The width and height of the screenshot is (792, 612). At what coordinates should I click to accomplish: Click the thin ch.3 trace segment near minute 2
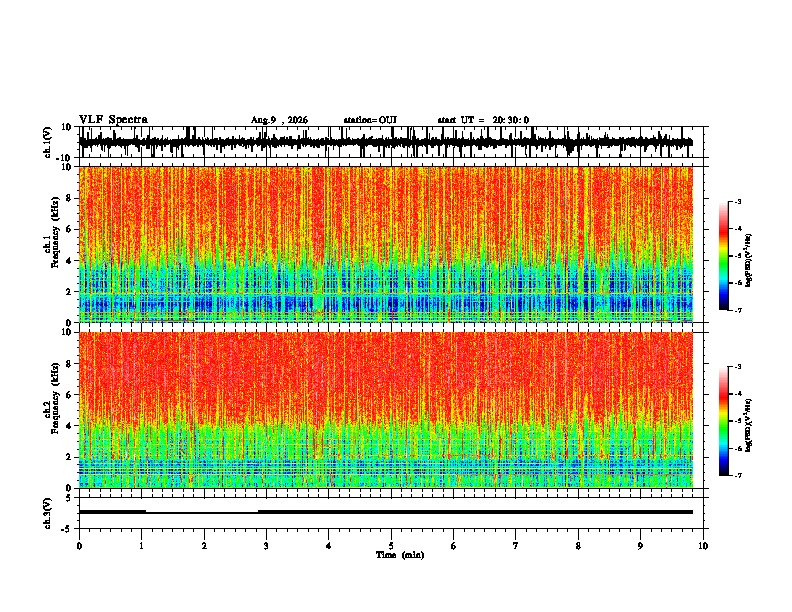202,513
